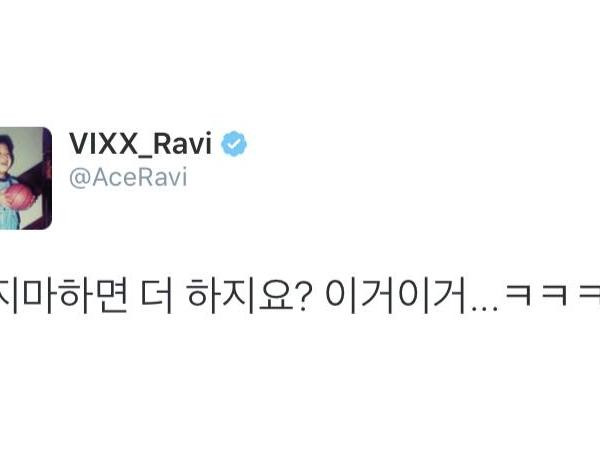Open VIXX_Ravi's profile picture
Screen dimensions: 600x450
(x=26, y=178)
